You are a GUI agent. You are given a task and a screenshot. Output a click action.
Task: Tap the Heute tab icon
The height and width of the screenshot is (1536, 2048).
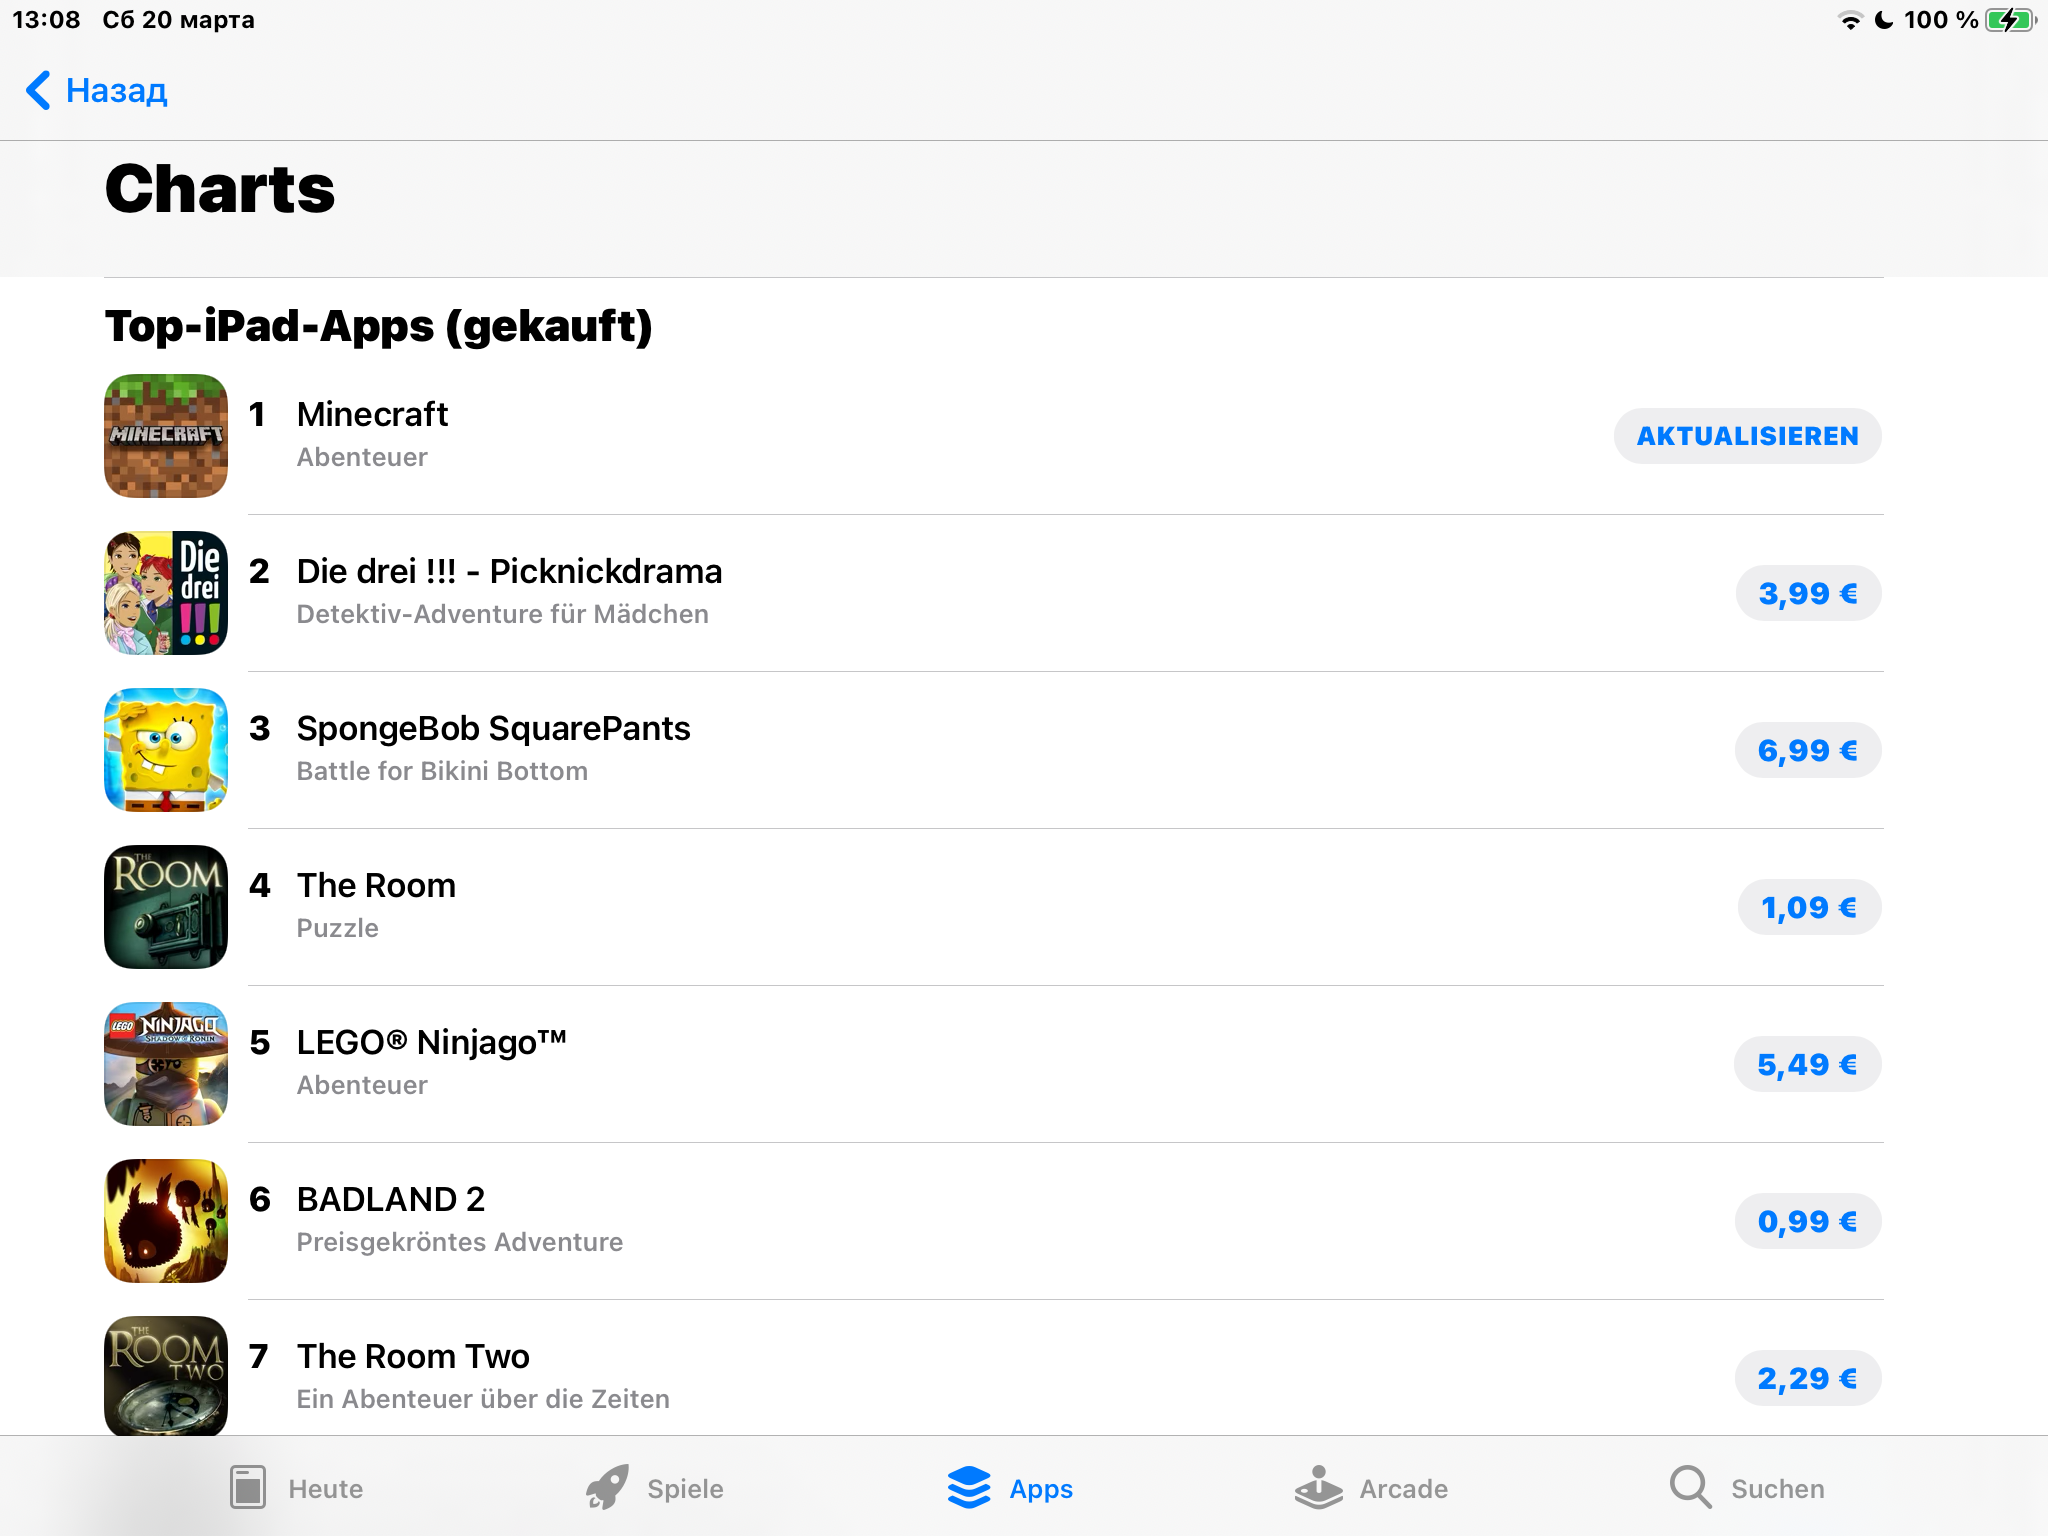pos(247,1487)
